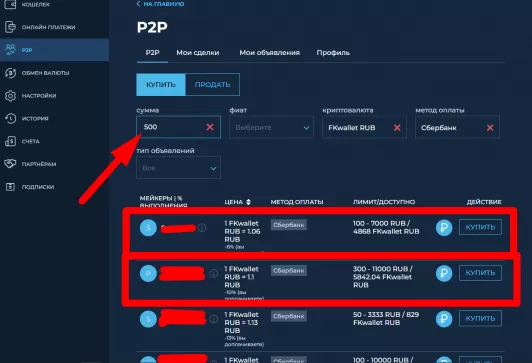This screenshot has width=532, height=363.
Task: Click Сбербанк tag in the 1.06 RUB offer
Action: click(289, 225)
